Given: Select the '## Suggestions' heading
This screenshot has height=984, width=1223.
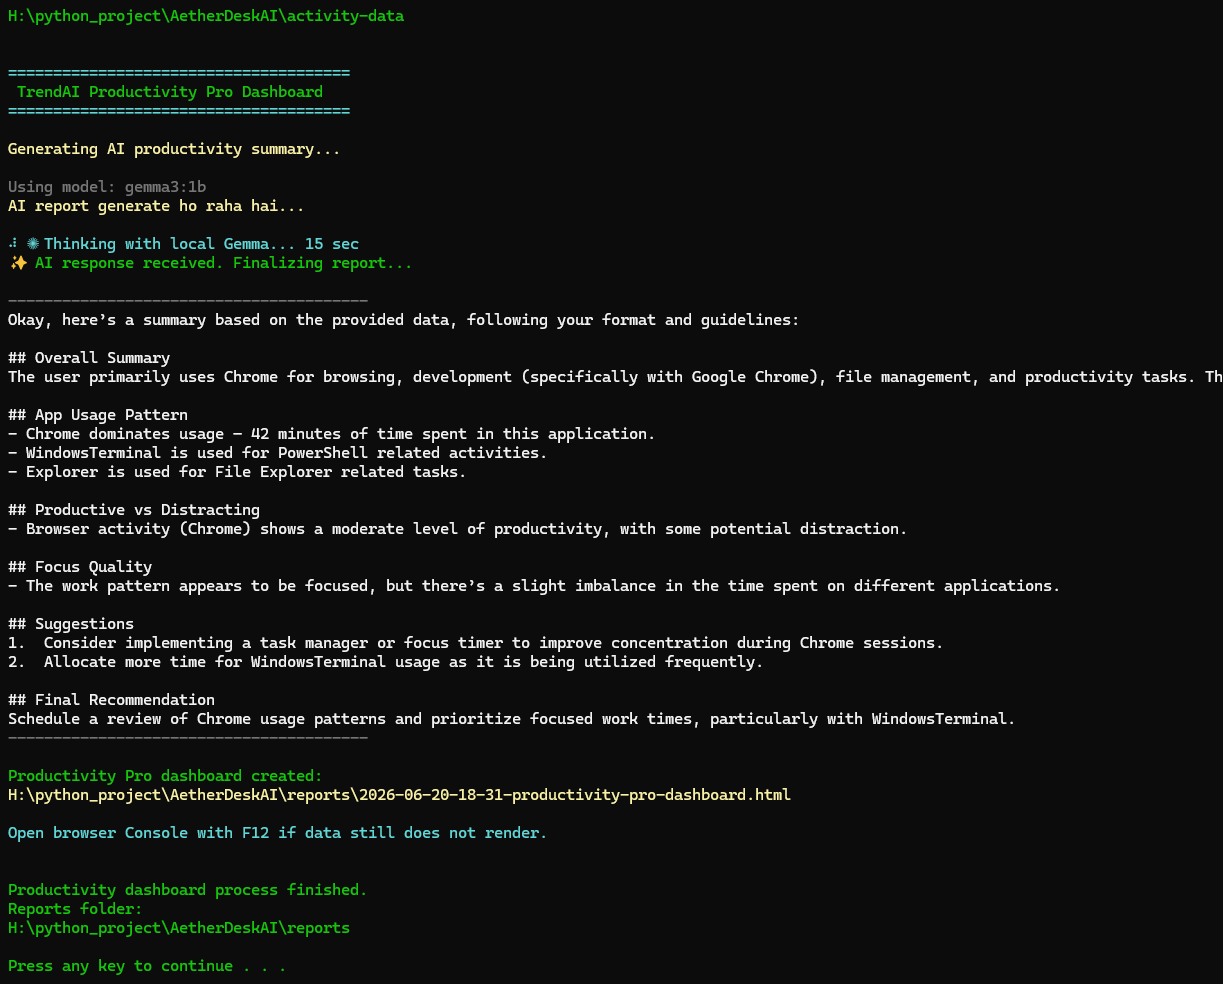Looking at the screenshot, I should point(71,624).
